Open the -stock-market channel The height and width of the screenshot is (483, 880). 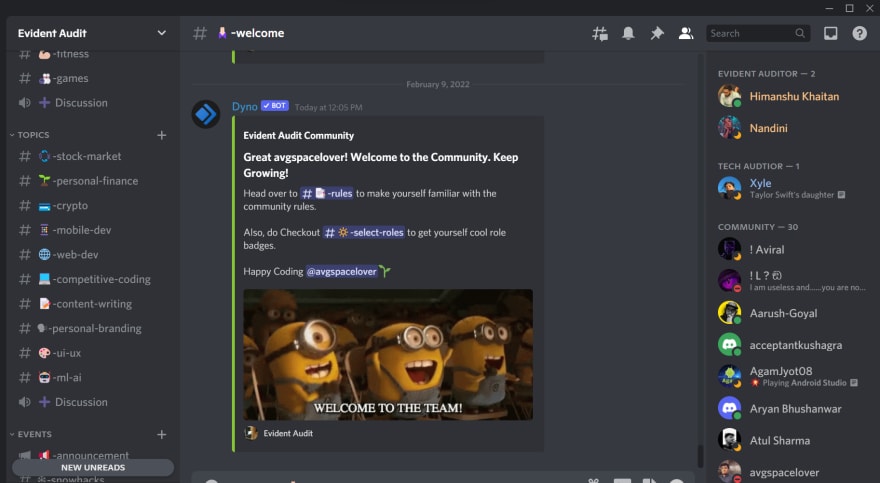pos(93,157)
